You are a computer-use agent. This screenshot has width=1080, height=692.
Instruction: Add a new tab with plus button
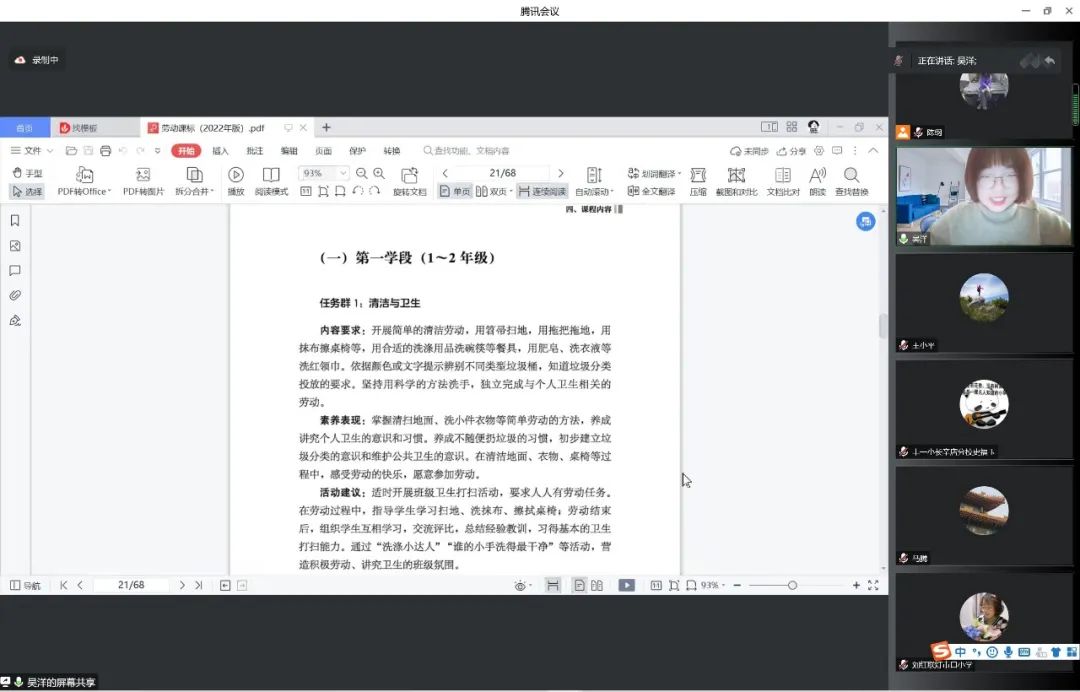click(x=326, y=127)
